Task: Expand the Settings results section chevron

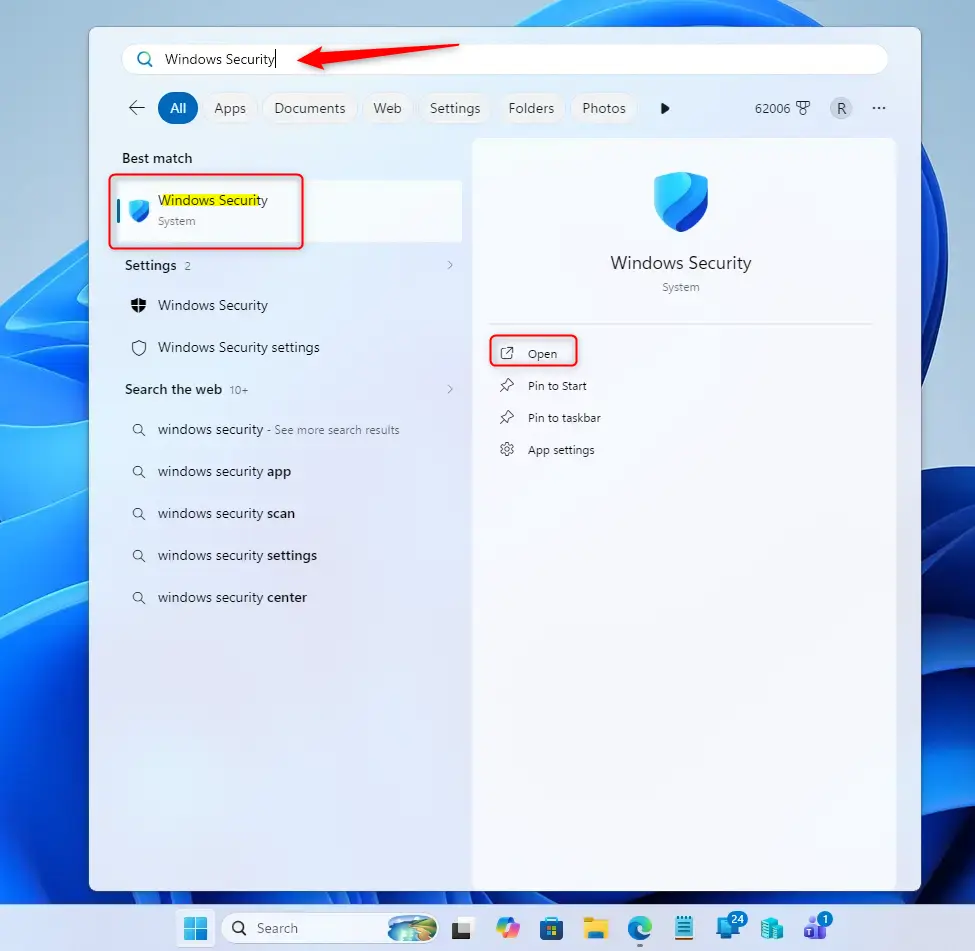Action: pyautogui.click(x=450, y=266)
